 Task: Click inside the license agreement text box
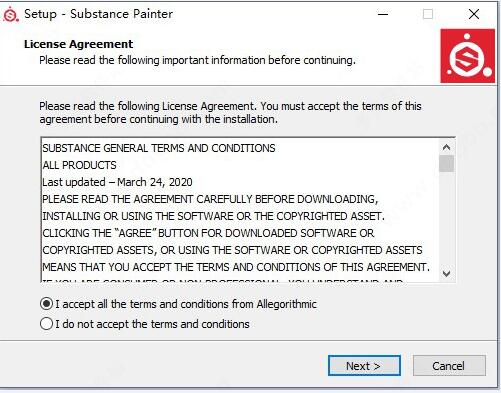[x=240, y=210]
